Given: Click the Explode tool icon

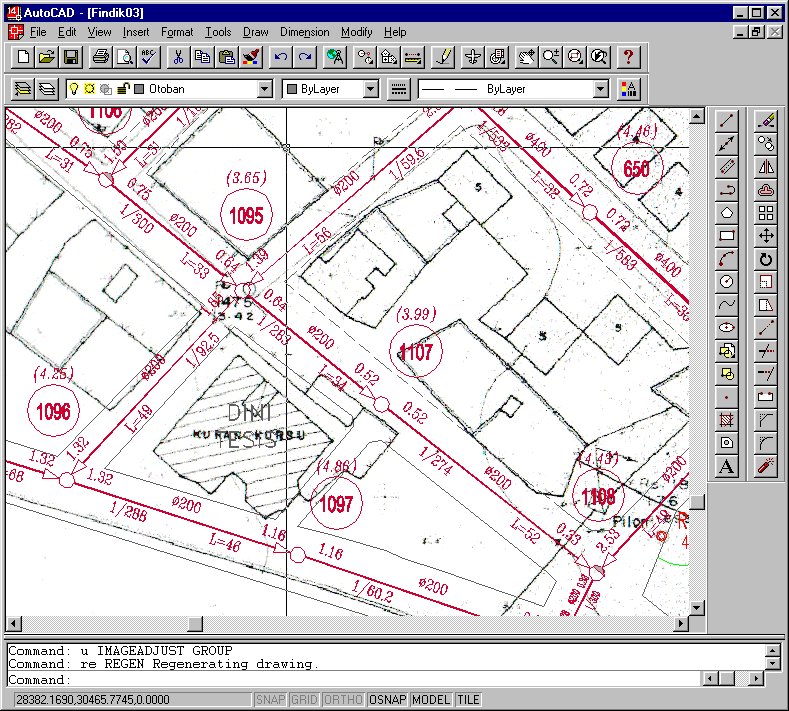Looking at the screenshot, I should [766, 466].
